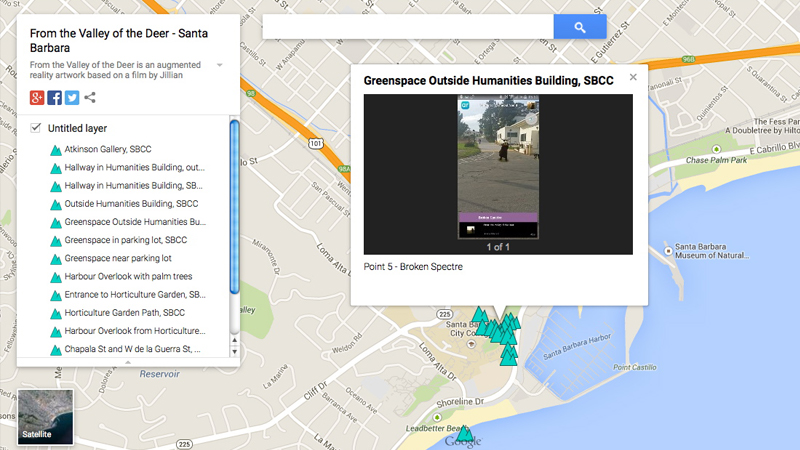800x450 pixels.
Task: Click the generic share icon
Action: pyautogui.click(x=90, y=97)
